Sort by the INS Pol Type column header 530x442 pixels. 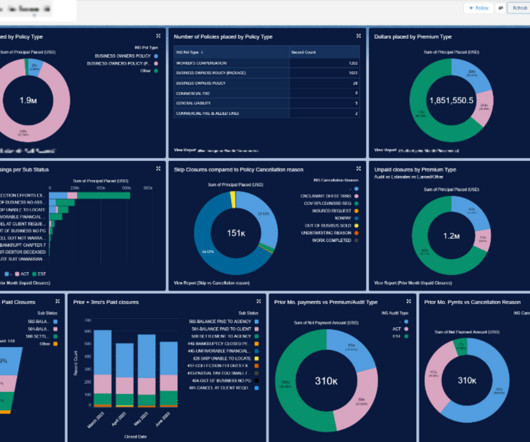[x=189, y=52]
